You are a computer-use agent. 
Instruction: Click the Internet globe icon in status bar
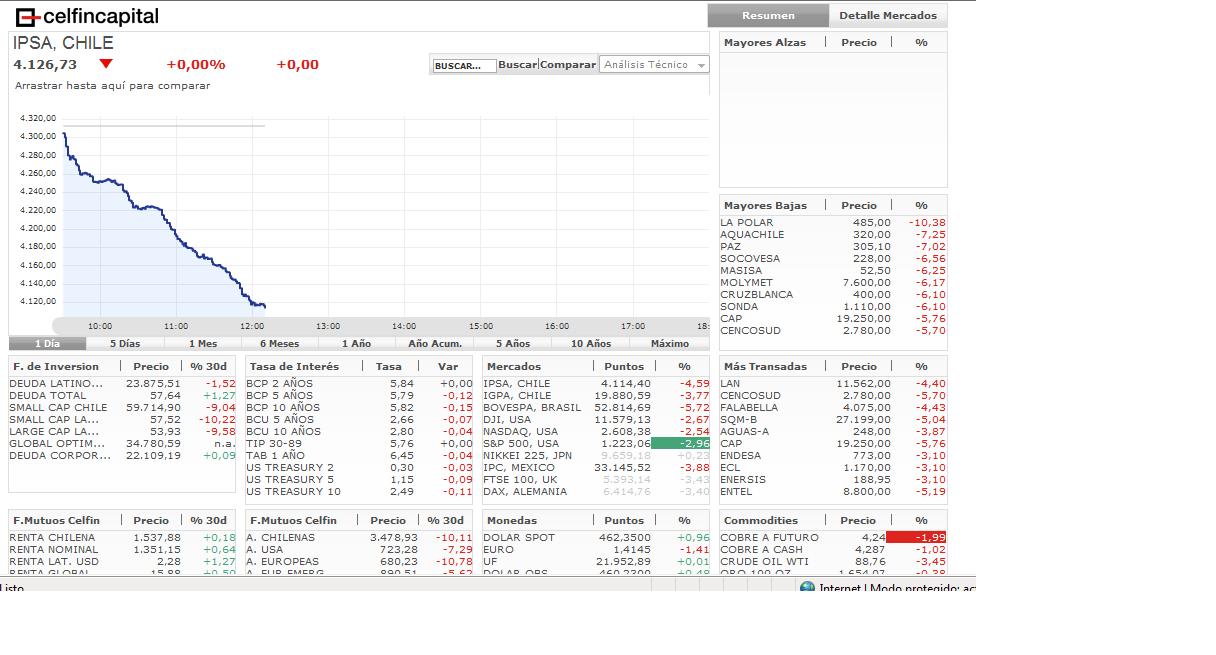tap(807, 588)
